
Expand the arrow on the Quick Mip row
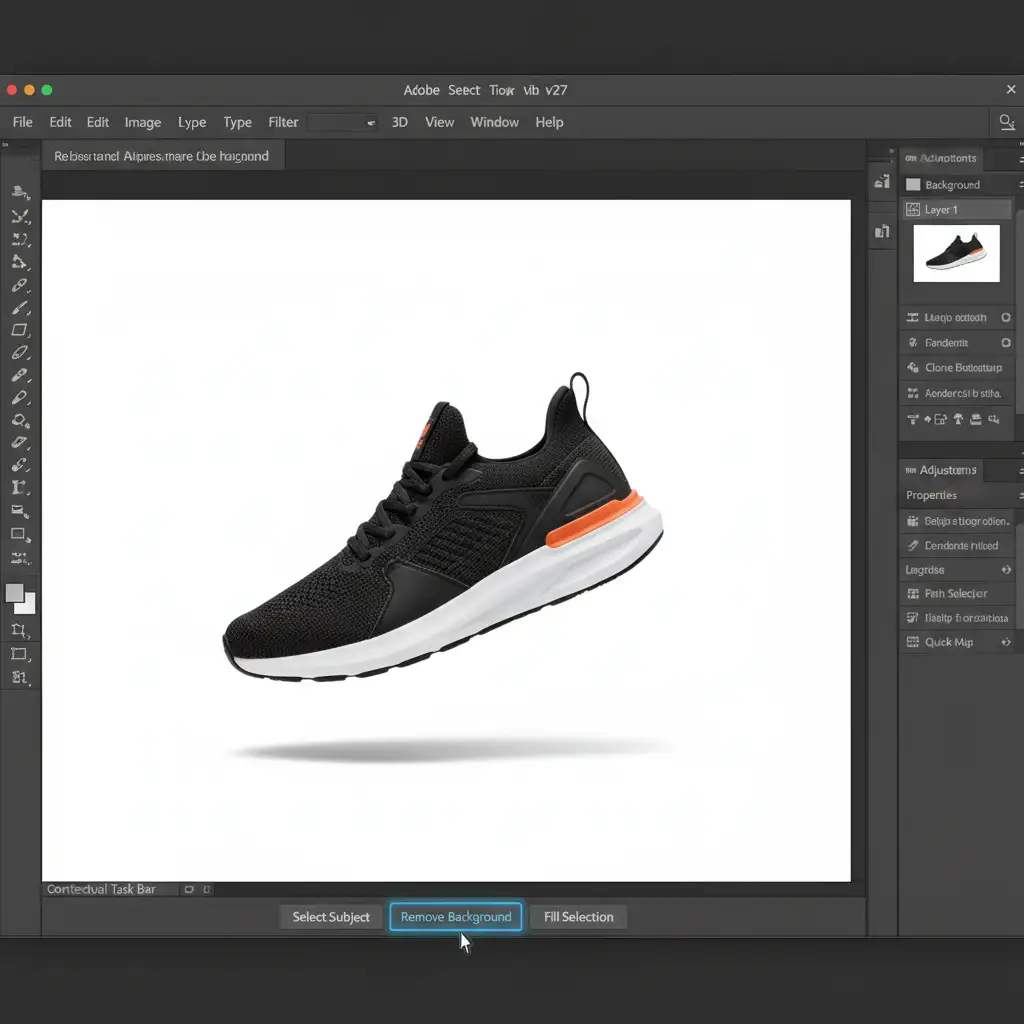tap(1006, 642)
